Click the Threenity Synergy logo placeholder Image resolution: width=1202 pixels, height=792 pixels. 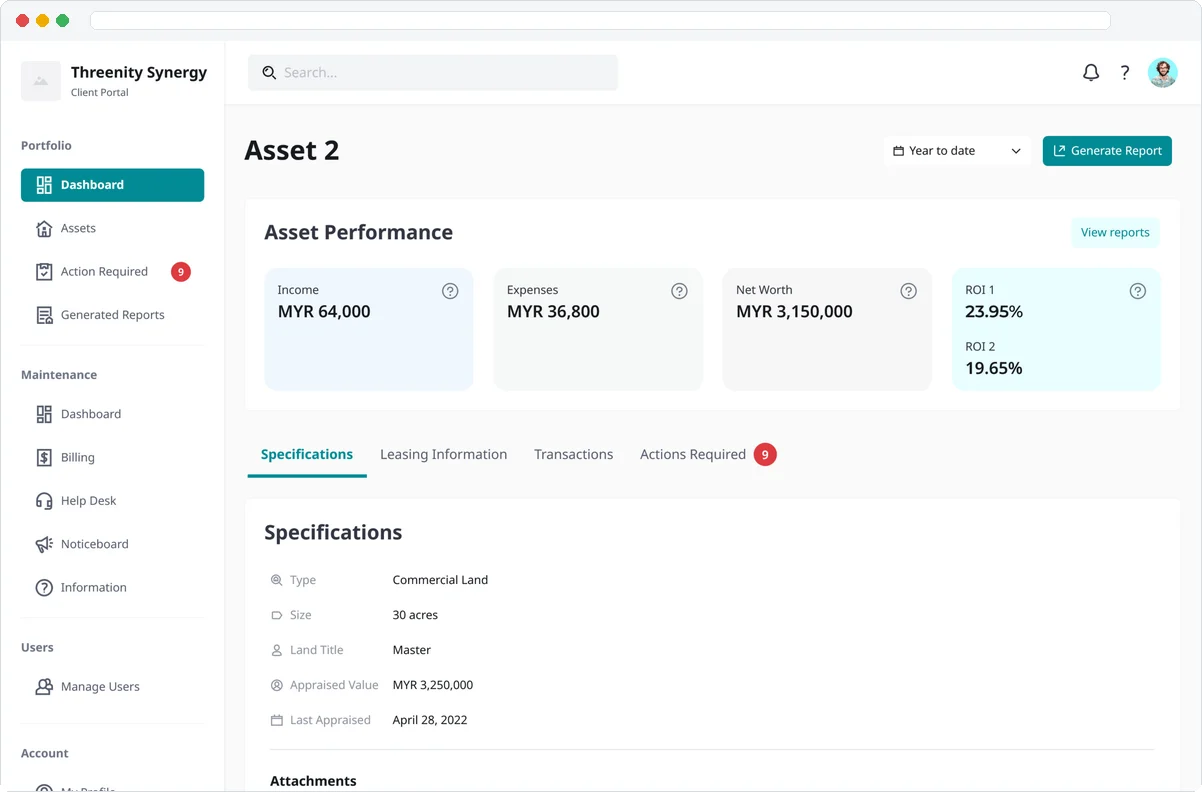(x=41, y=81)
